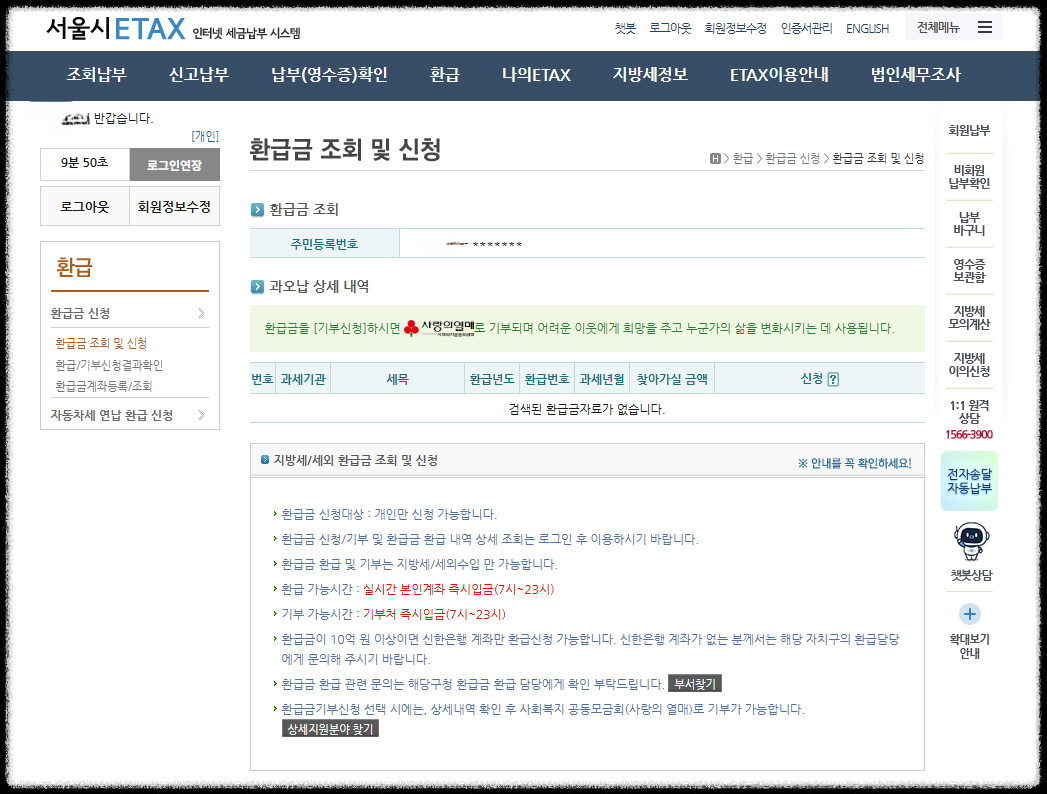This screenshot has height=794, width=1047.
Task: Click the top bar 회원정보수정 link
Action: pyautogui.click(x=736, y=28)
